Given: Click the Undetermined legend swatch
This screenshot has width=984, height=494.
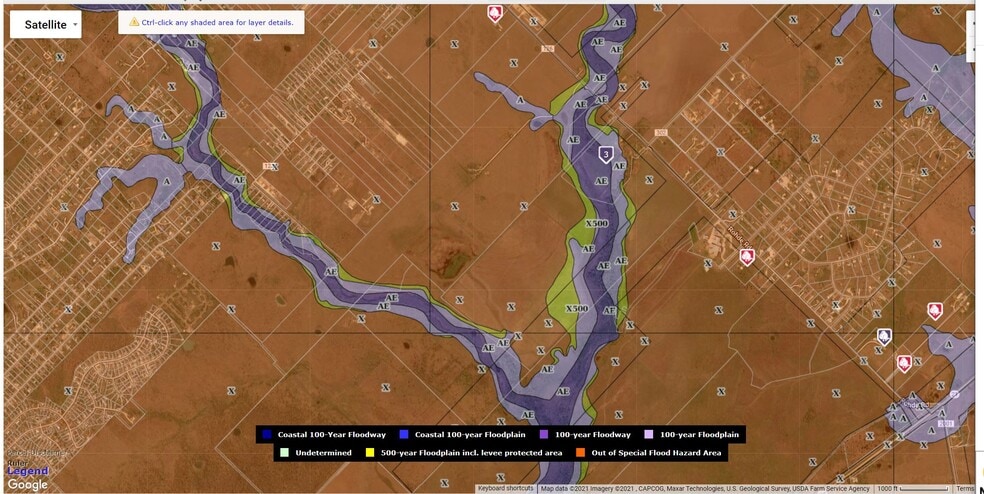Looking at the screenshot, I should 285,453.
